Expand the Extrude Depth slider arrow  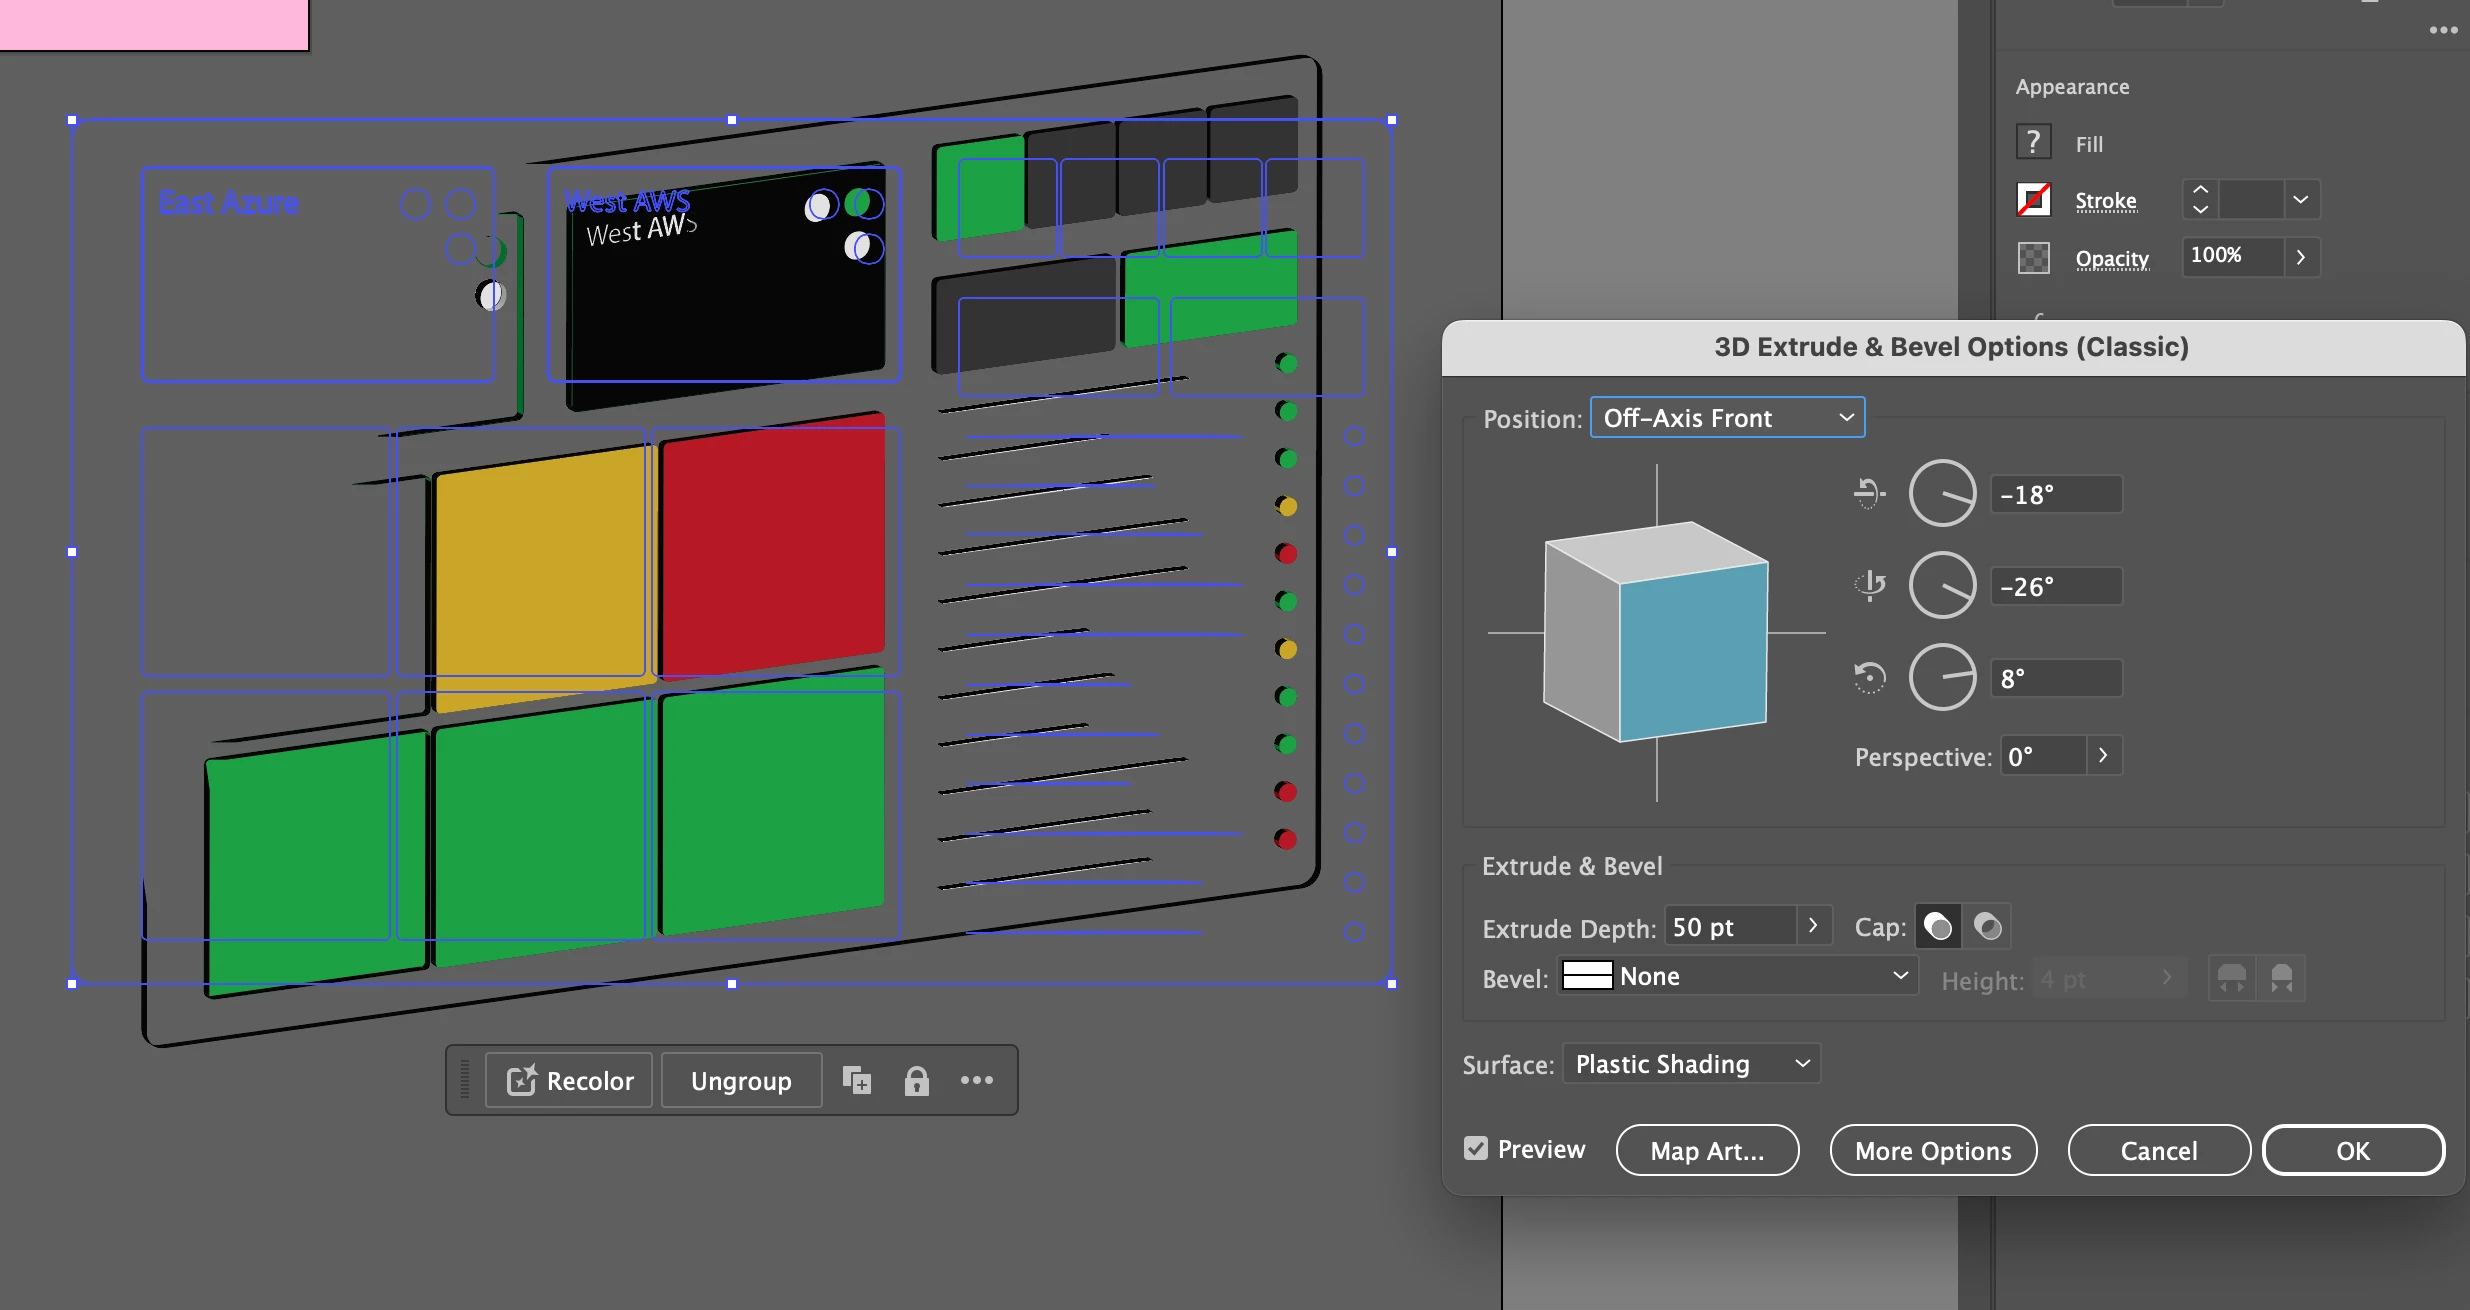click(x=1813, y=927)
